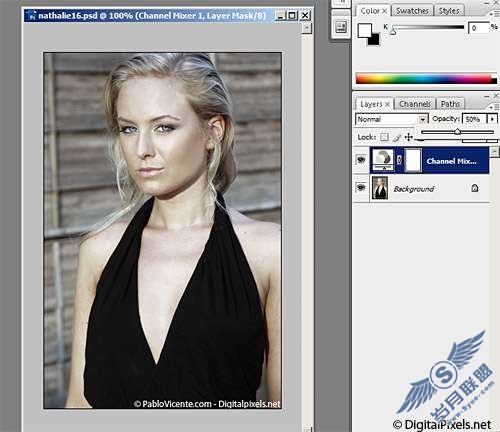Click the layers list scroll up arrow
The height and width of the screenshot is (432, 500).
pyautogui.click(x=495, y=152)
